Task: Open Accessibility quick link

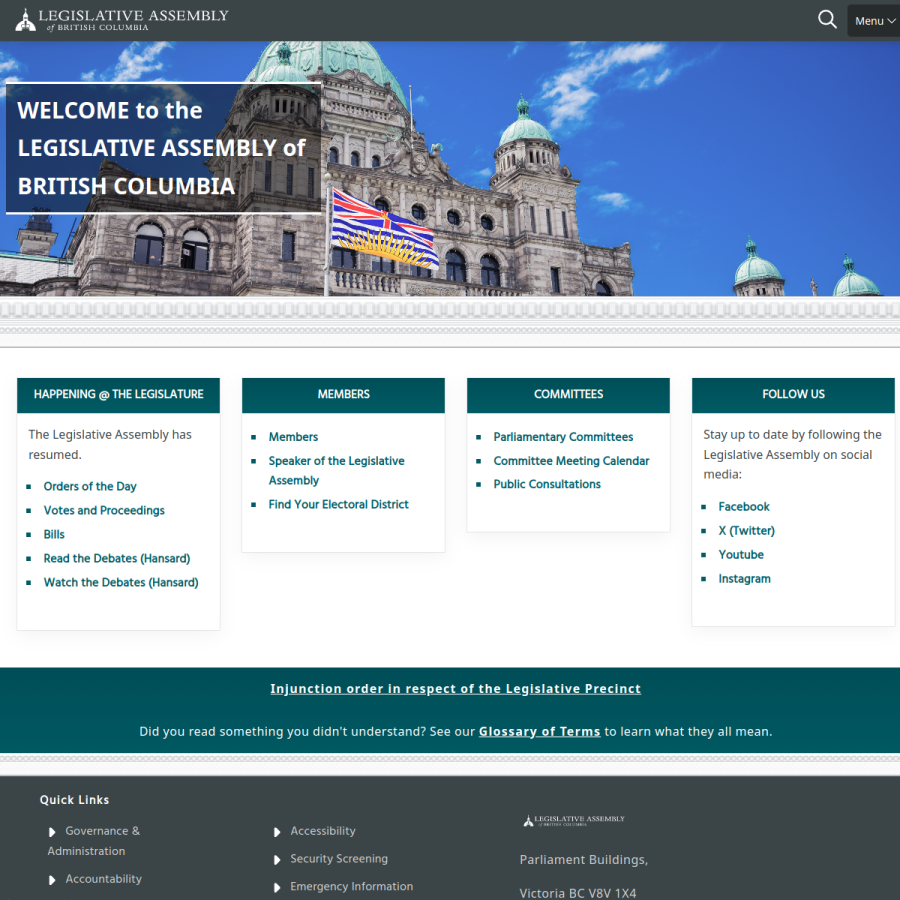Action: pos(323,831)
